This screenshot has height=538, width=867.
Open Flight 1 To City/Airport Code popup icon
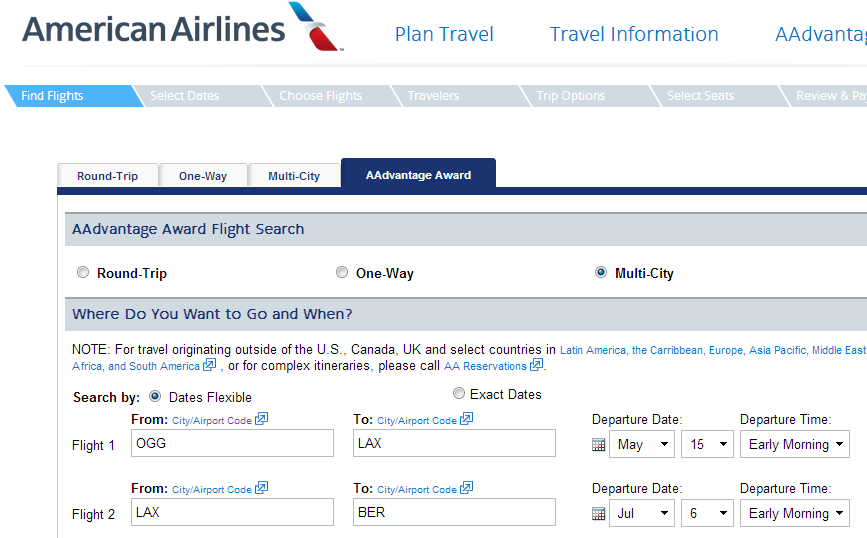tap(466, 419)
